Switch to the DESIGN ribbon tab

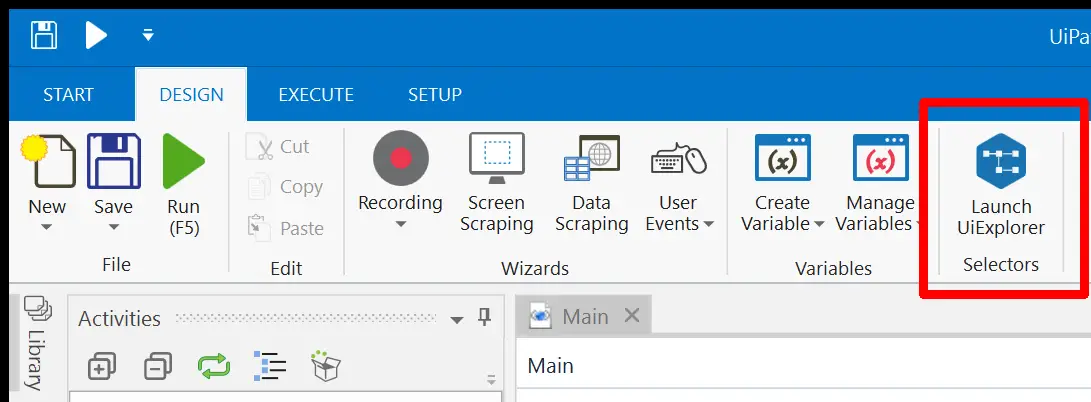tap(191, 95)
